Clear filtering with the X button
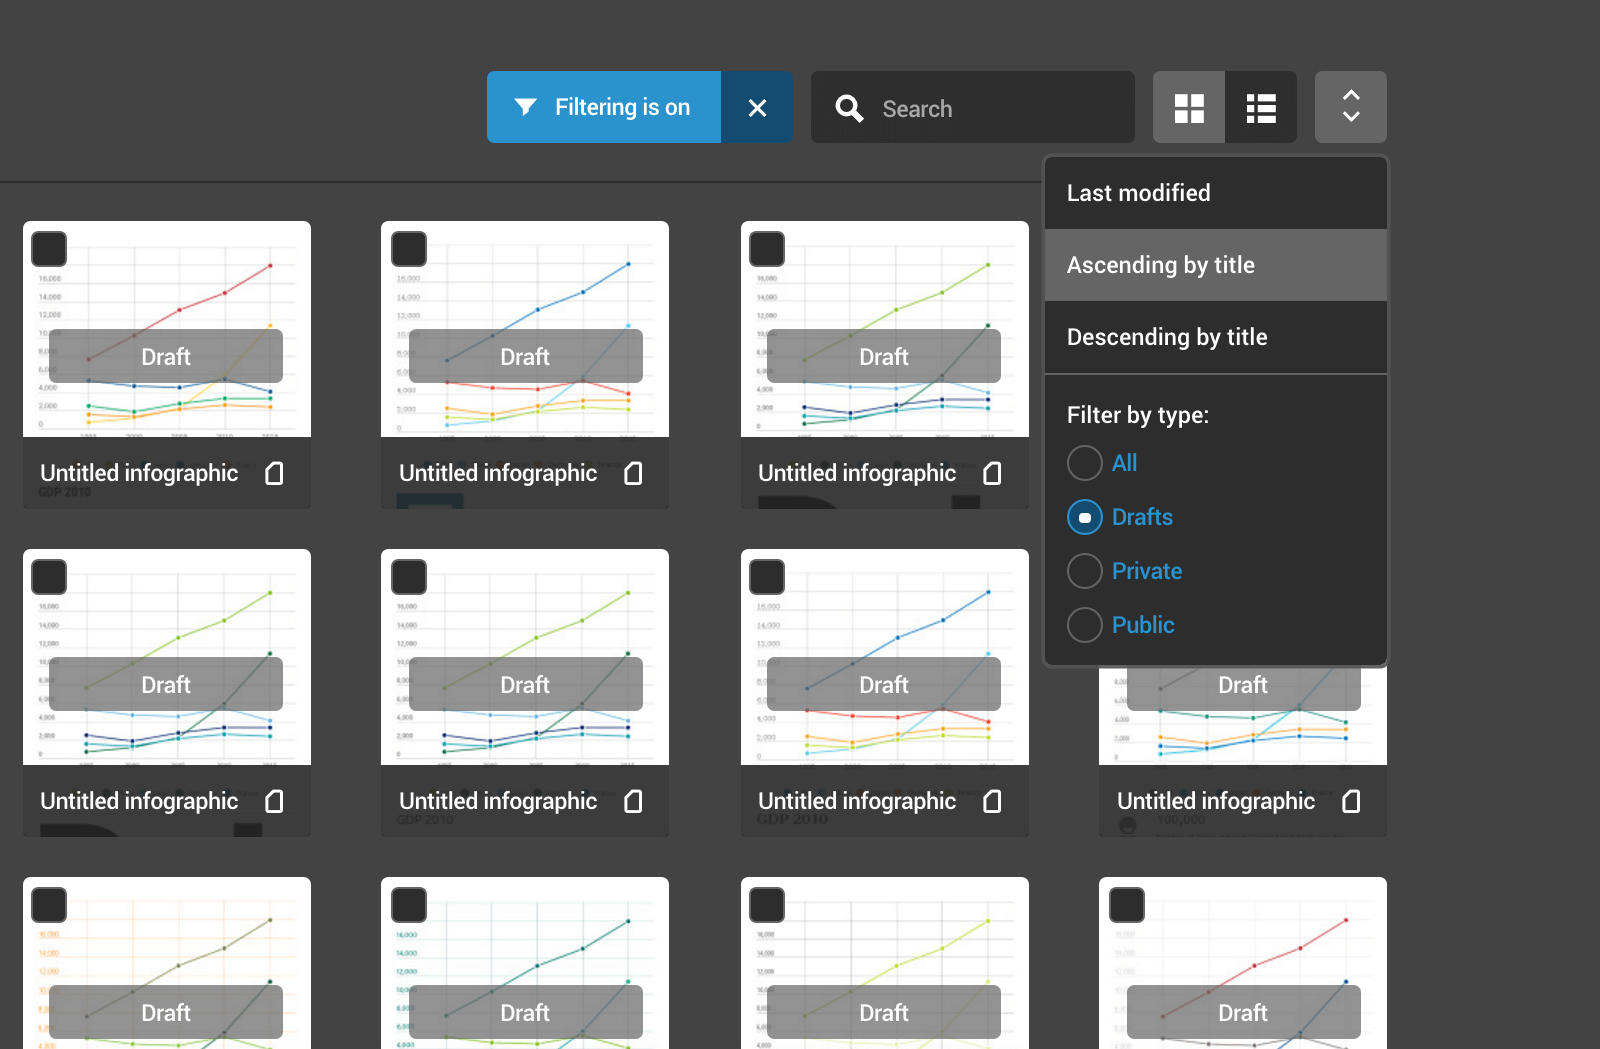 point(757,107)
